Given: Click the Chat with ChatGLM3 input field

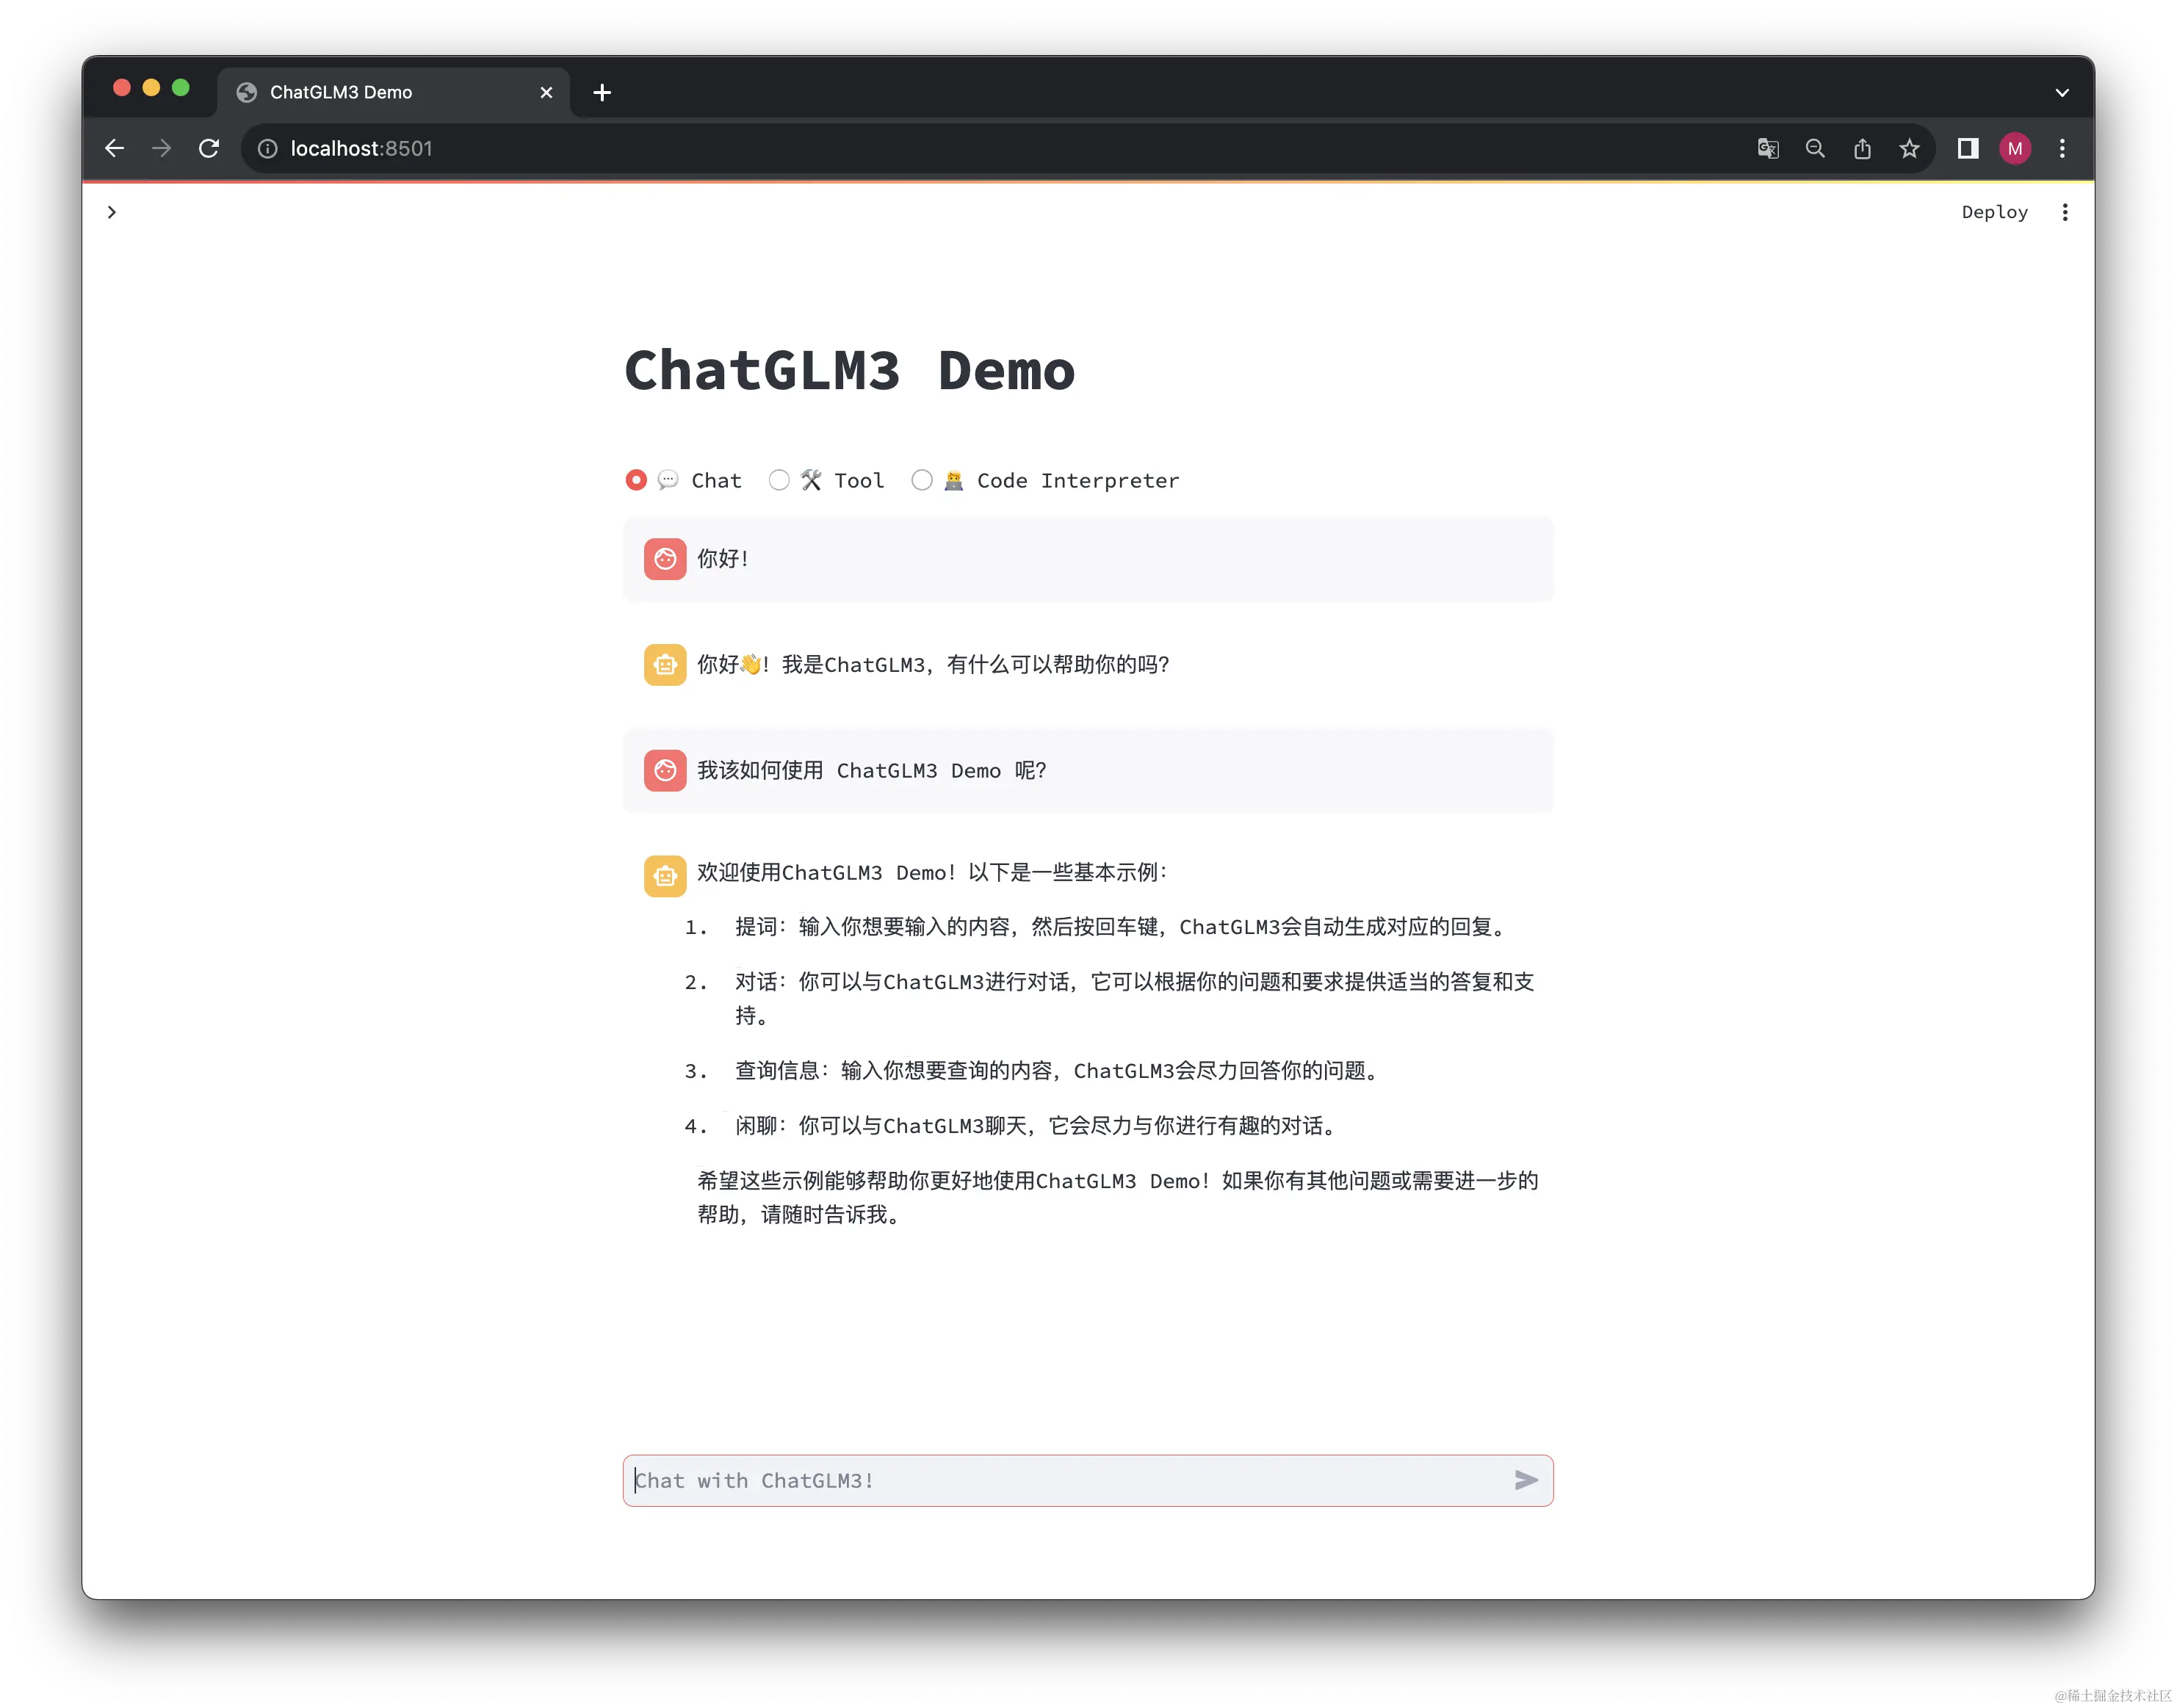Looking at the screenshot, I should tap(1000, 1480).
